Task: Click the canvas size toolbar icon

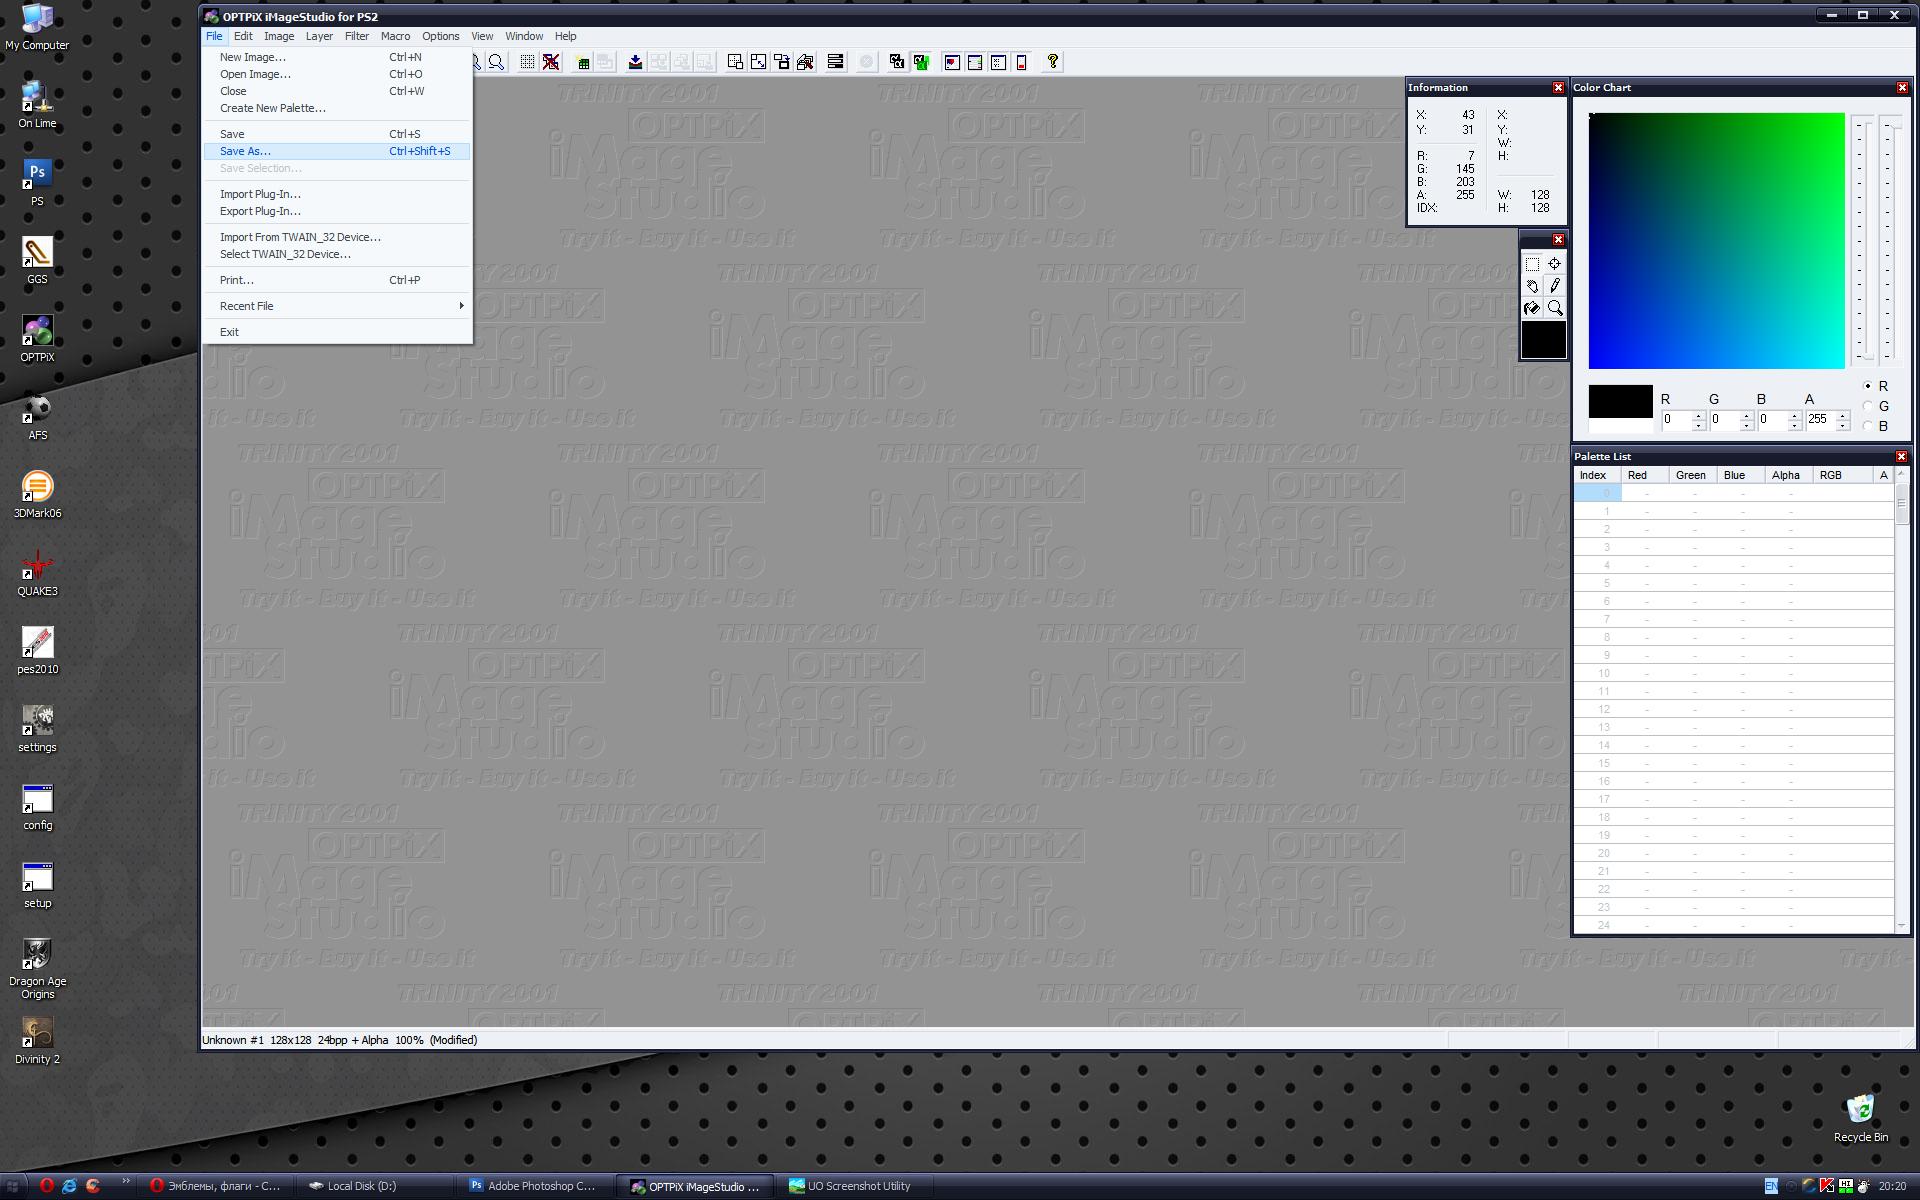Action: [735, 62]
